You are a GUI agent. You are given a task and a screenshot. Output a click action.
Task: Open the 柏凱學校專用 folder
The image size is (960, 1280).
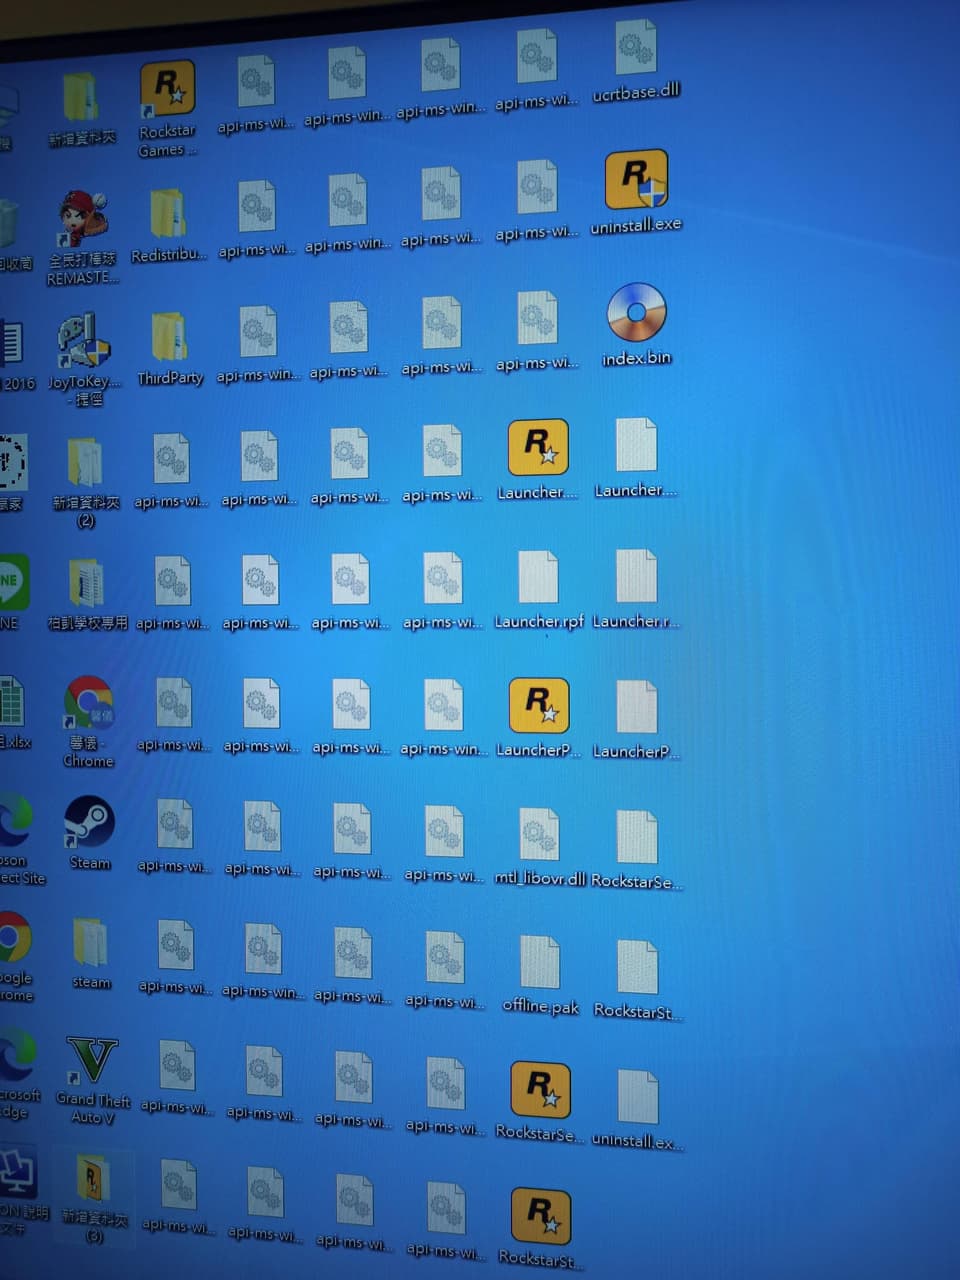[x=87, y=584]
